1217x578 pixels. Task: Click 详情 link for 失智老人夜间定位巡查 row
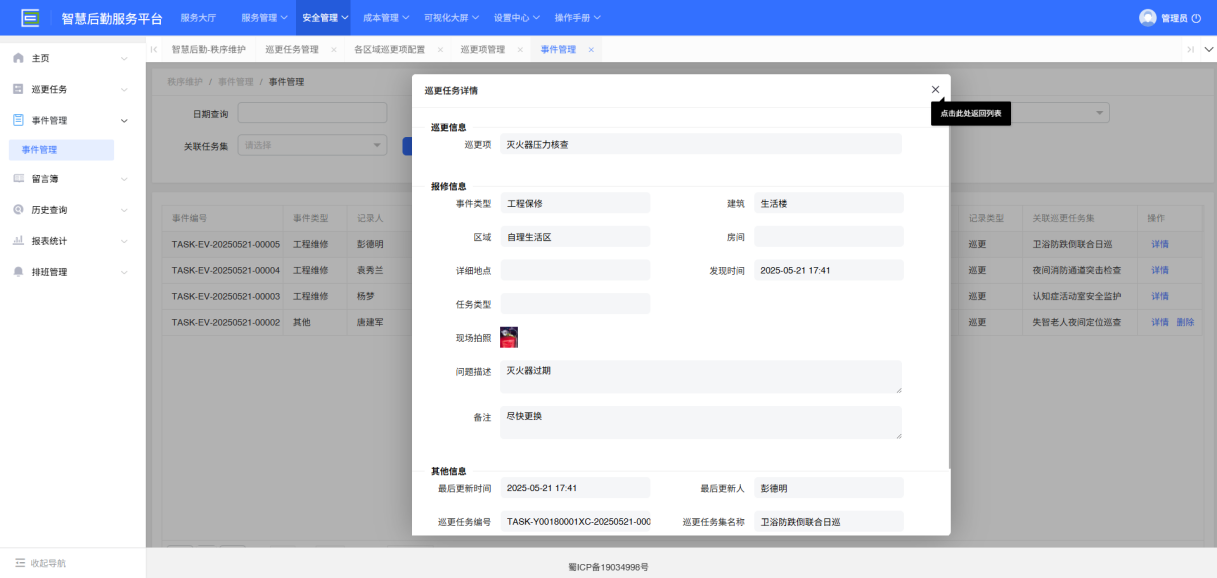point(1160,322)
